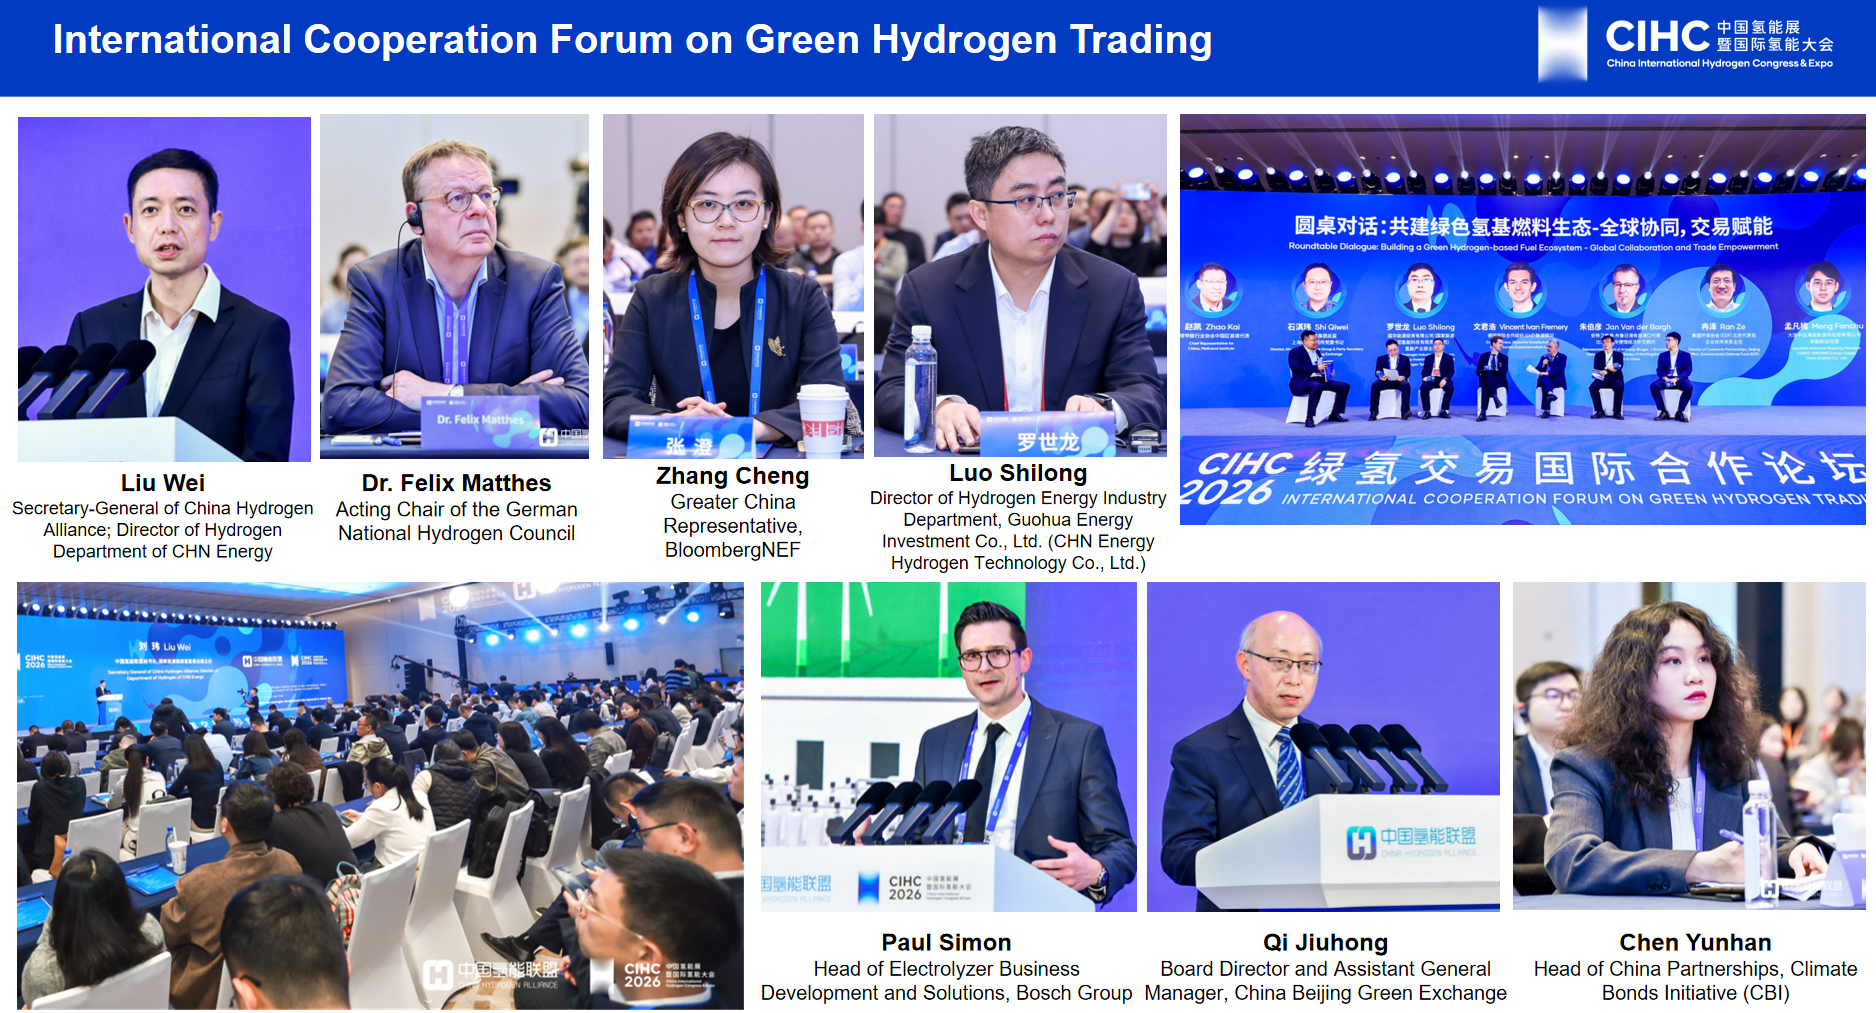
Task: Open the Zhang Cheng photo
Action: pyautogui.click(x=733, y=286)
